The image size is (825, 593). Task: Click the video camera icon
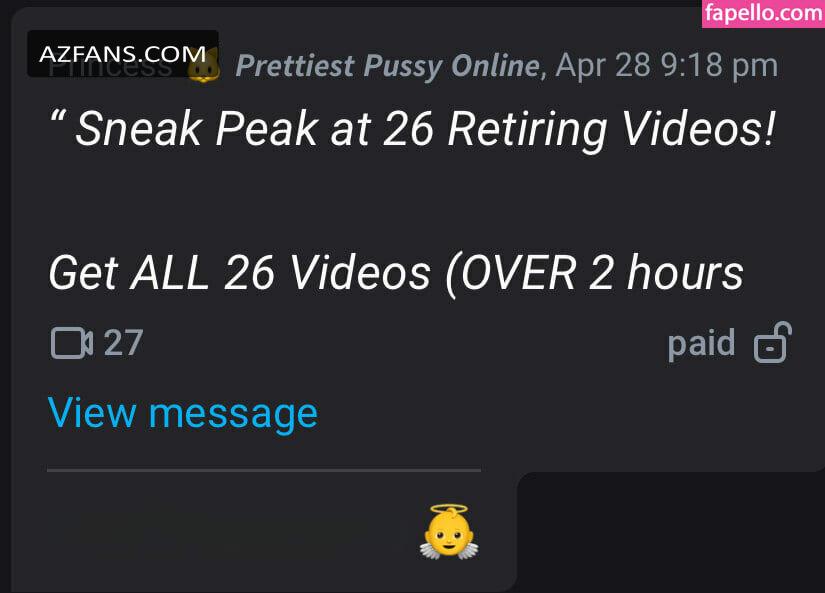click(x=72, y=343)
